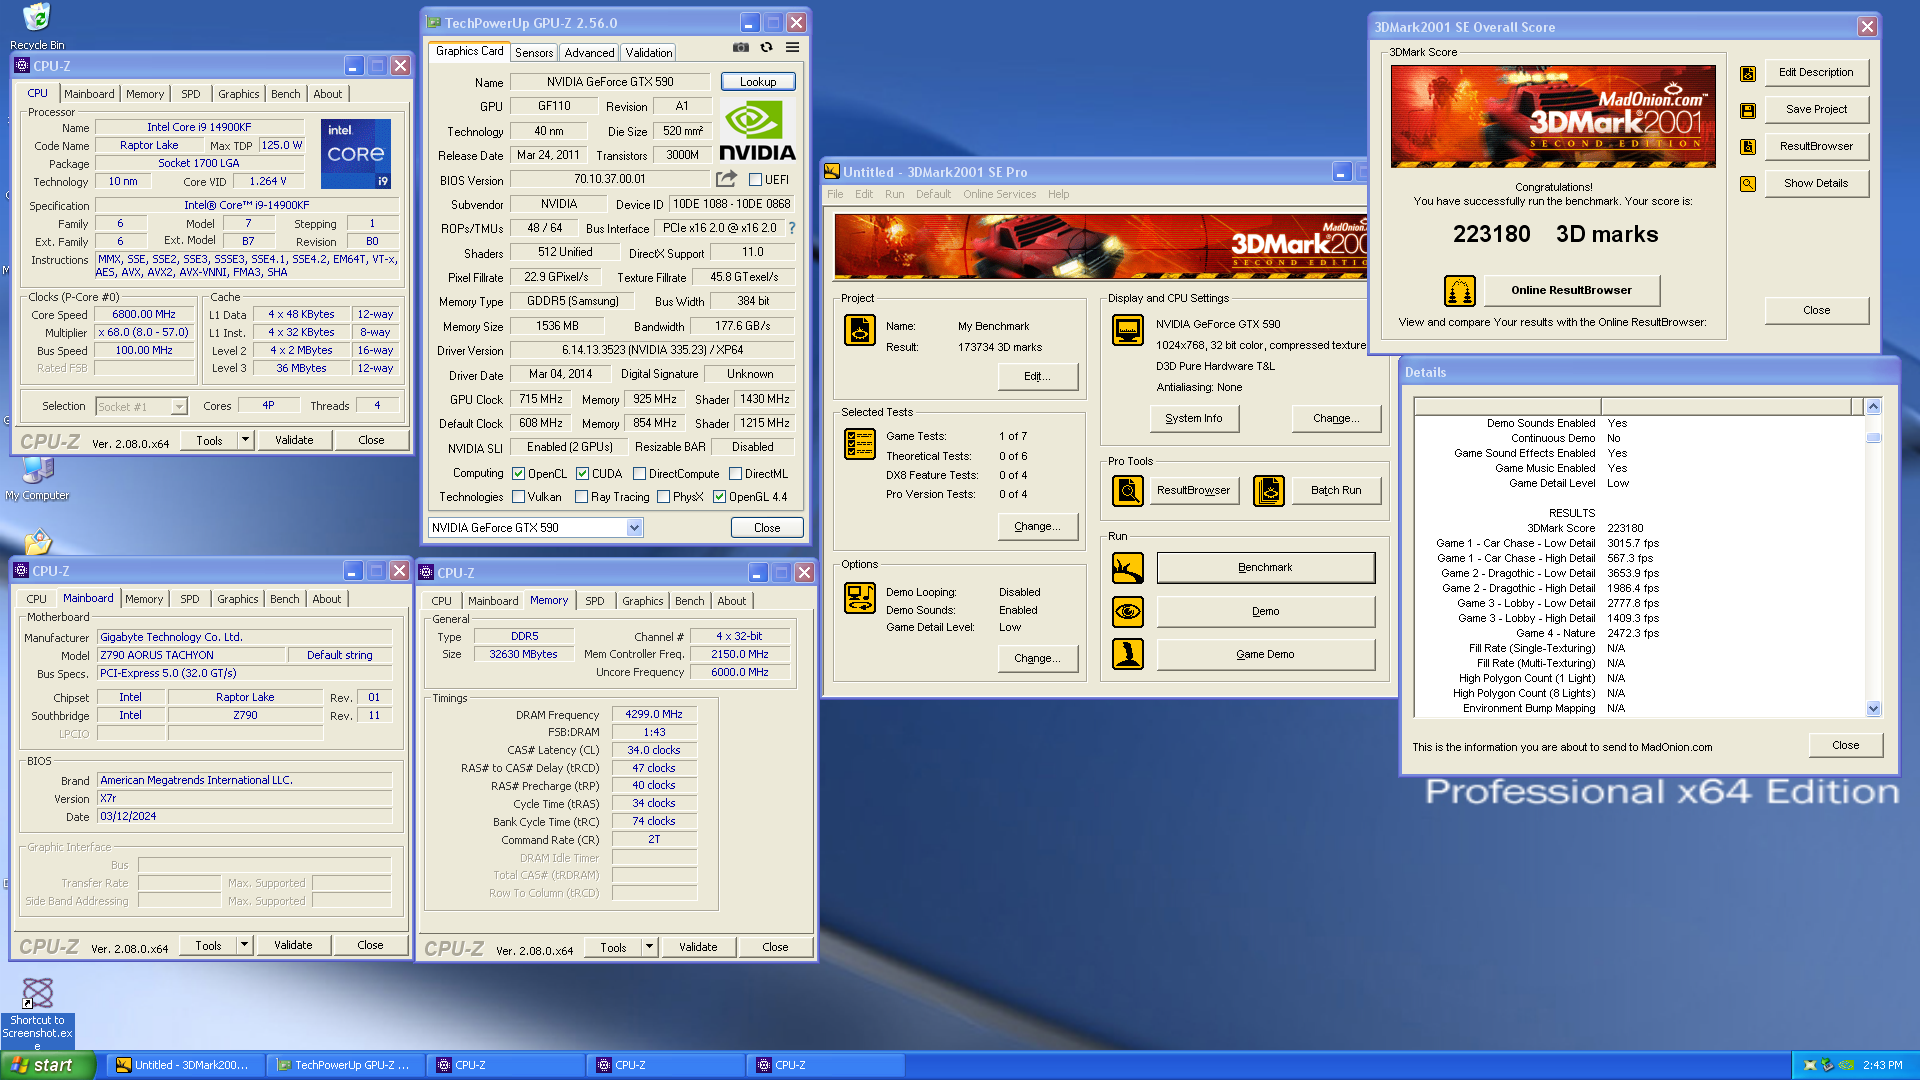Click the NVIDIA logo in GPU-Z
1920x1080 pixels.
(x=757, y=130)
